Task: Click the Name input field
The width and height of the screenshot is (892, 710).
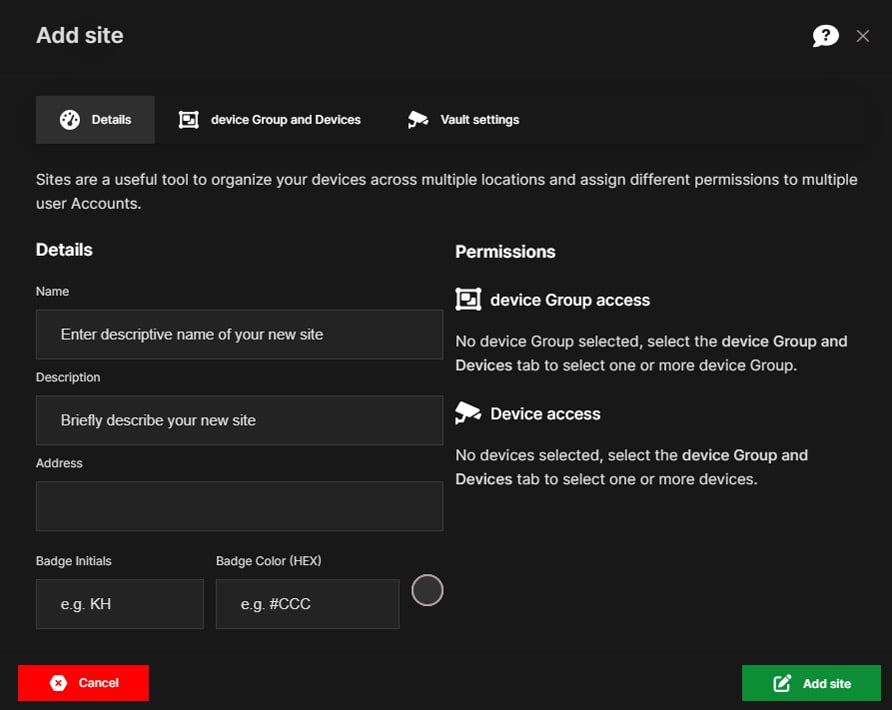Action: pos(239,334)
